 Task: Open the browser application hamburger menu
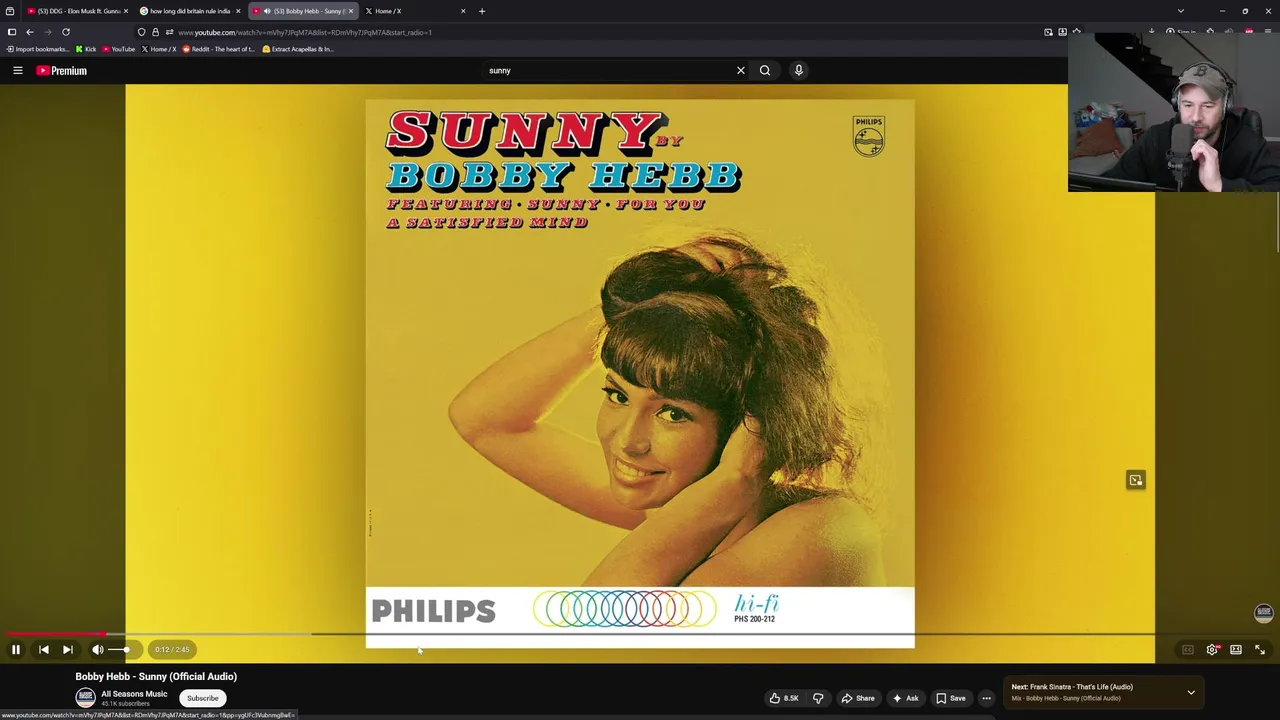pyautogui.click(x=1268, y=32)
